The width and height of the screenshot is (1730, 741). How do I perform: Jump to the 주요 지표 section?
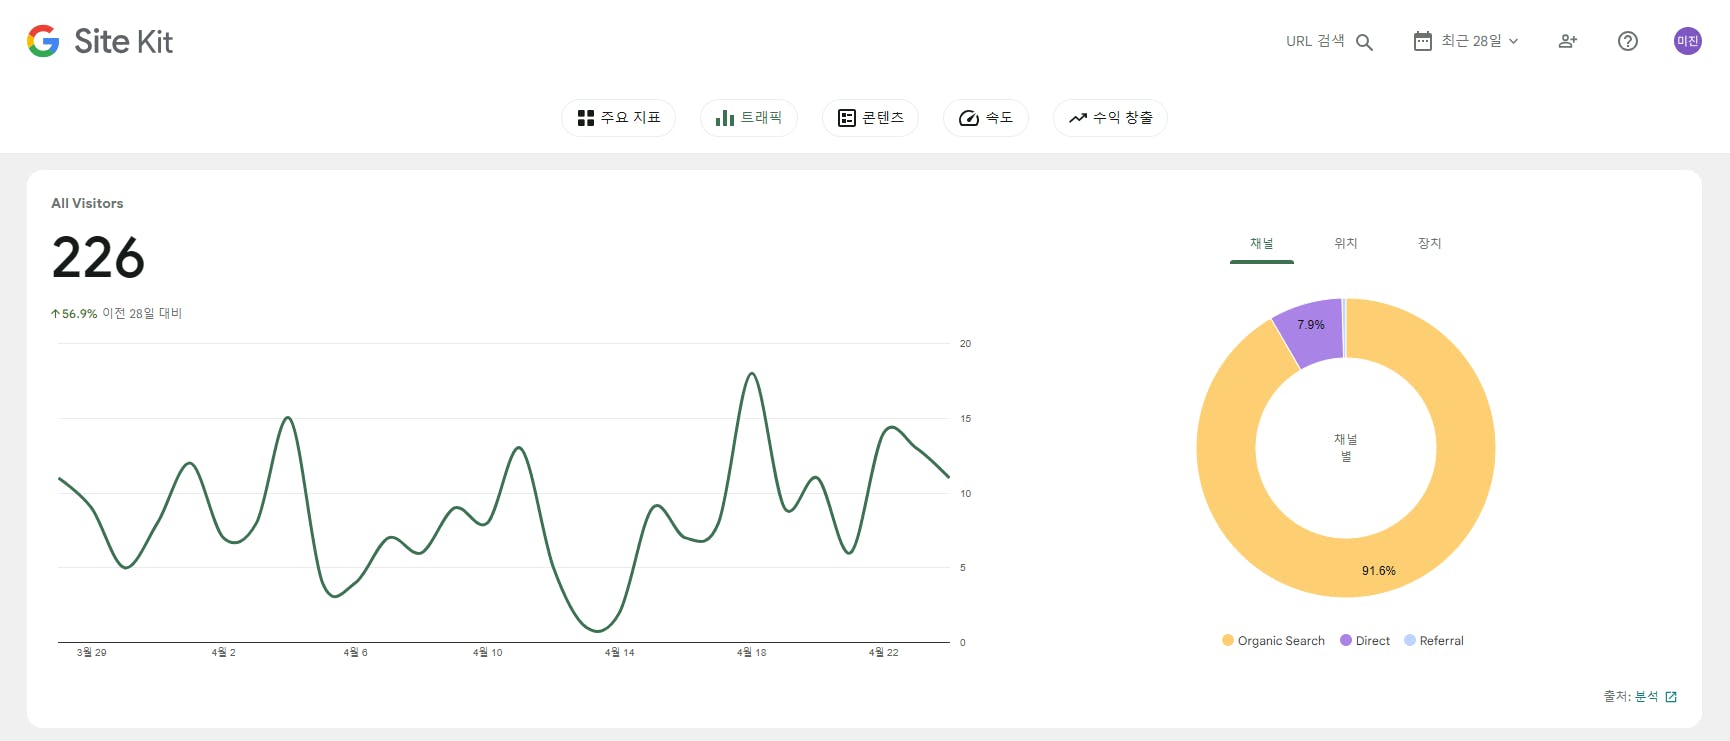619,118
